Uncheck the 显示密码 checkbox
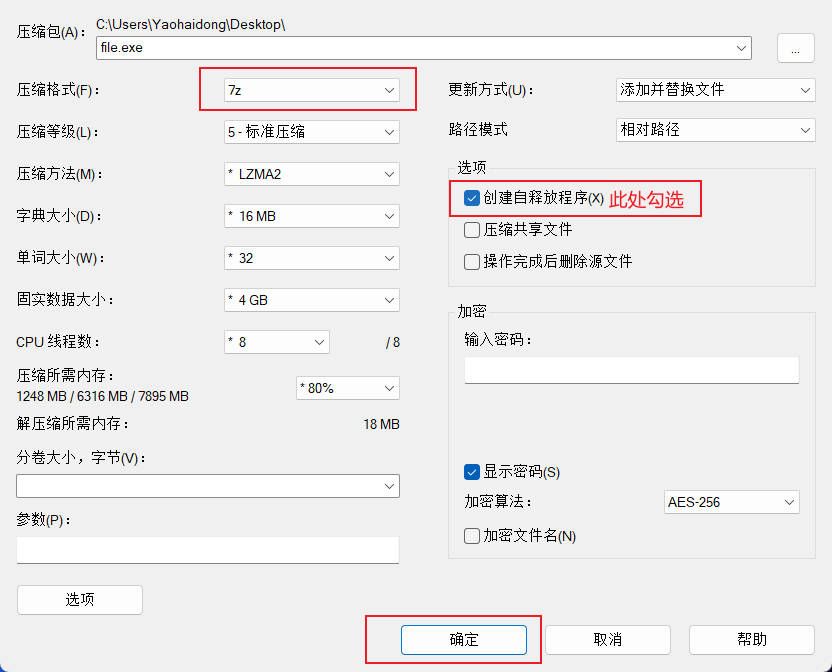The width and height of the screenshot is (832, 672). coord(472,472)
